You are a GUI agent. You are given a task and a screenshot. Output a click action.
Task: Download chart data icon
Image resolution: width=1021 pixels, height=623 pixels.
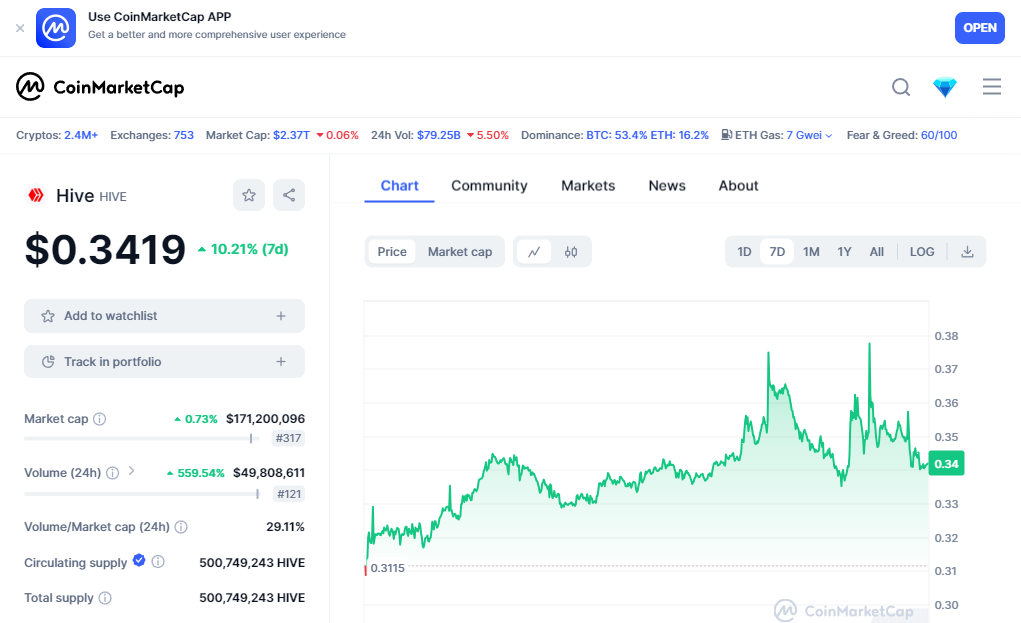point(967,252)
